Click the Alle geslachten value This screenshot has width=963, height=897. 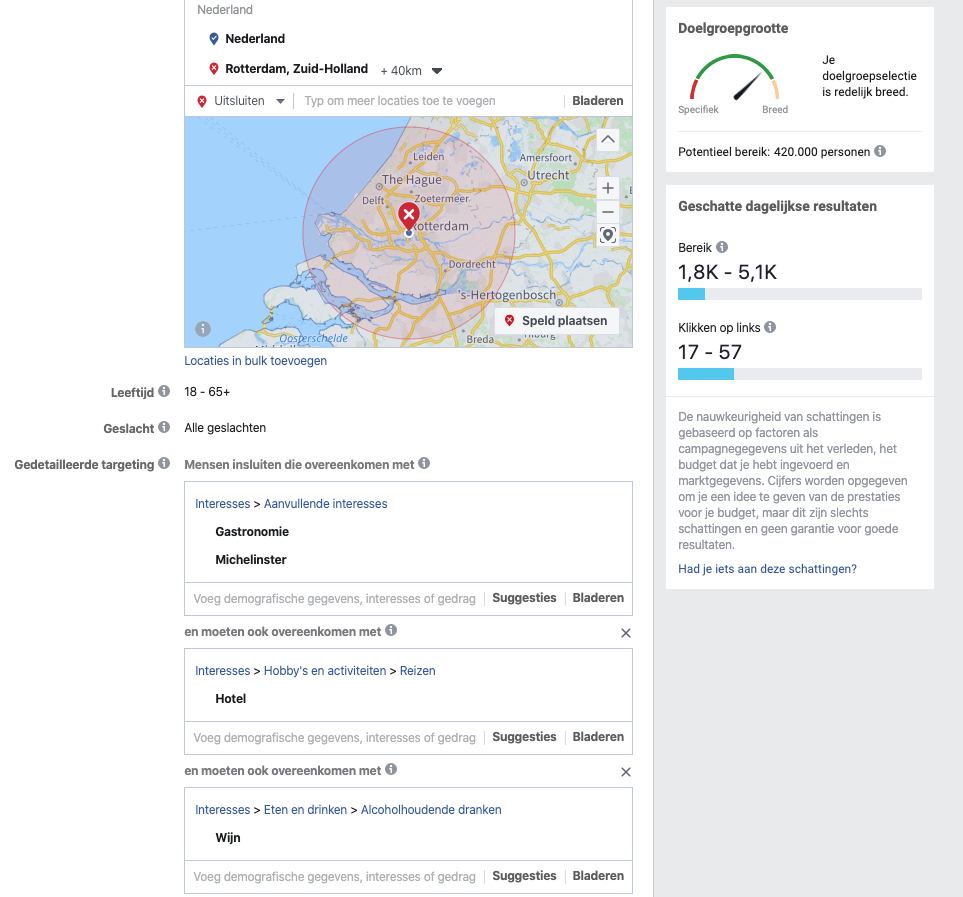[225, 428]
